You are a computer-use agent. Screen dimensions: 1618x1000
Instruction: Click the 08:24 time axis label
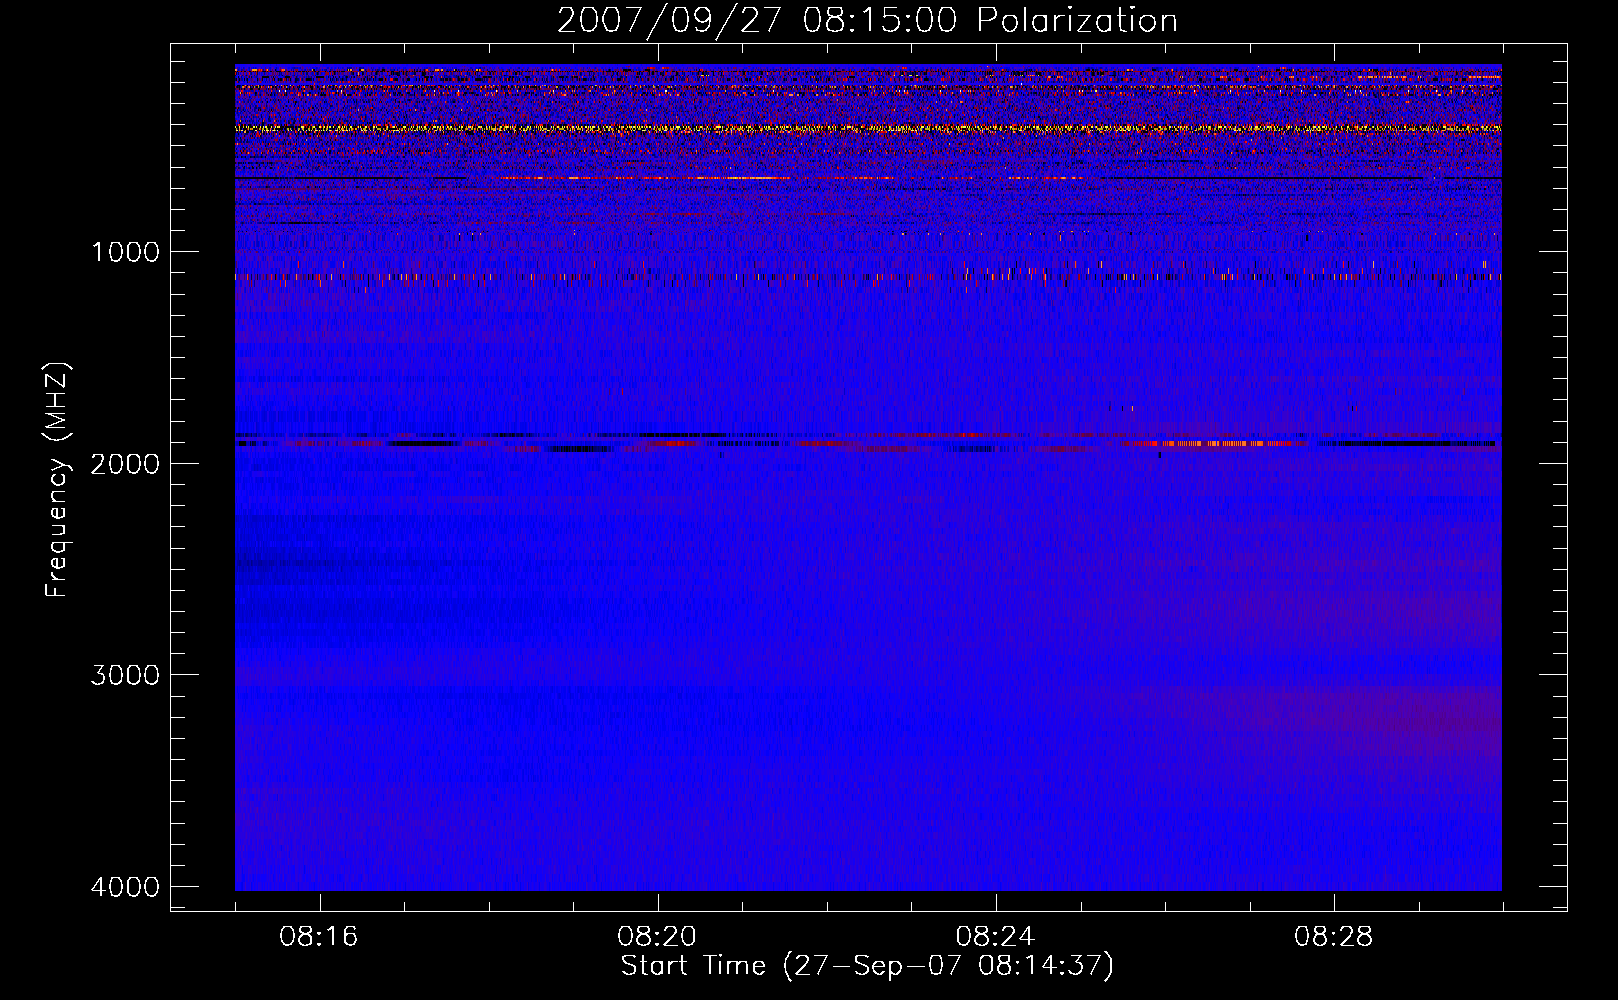pyautogui.click(x=995, y=937)
